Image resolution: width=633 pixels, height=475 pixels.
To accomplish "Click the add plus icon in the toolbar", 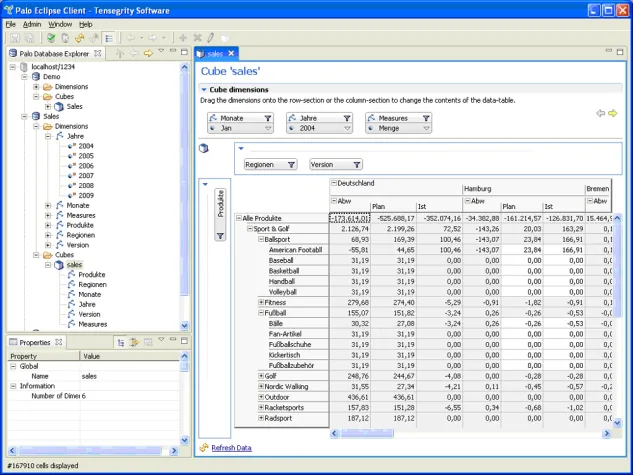I will coord(183,37).
